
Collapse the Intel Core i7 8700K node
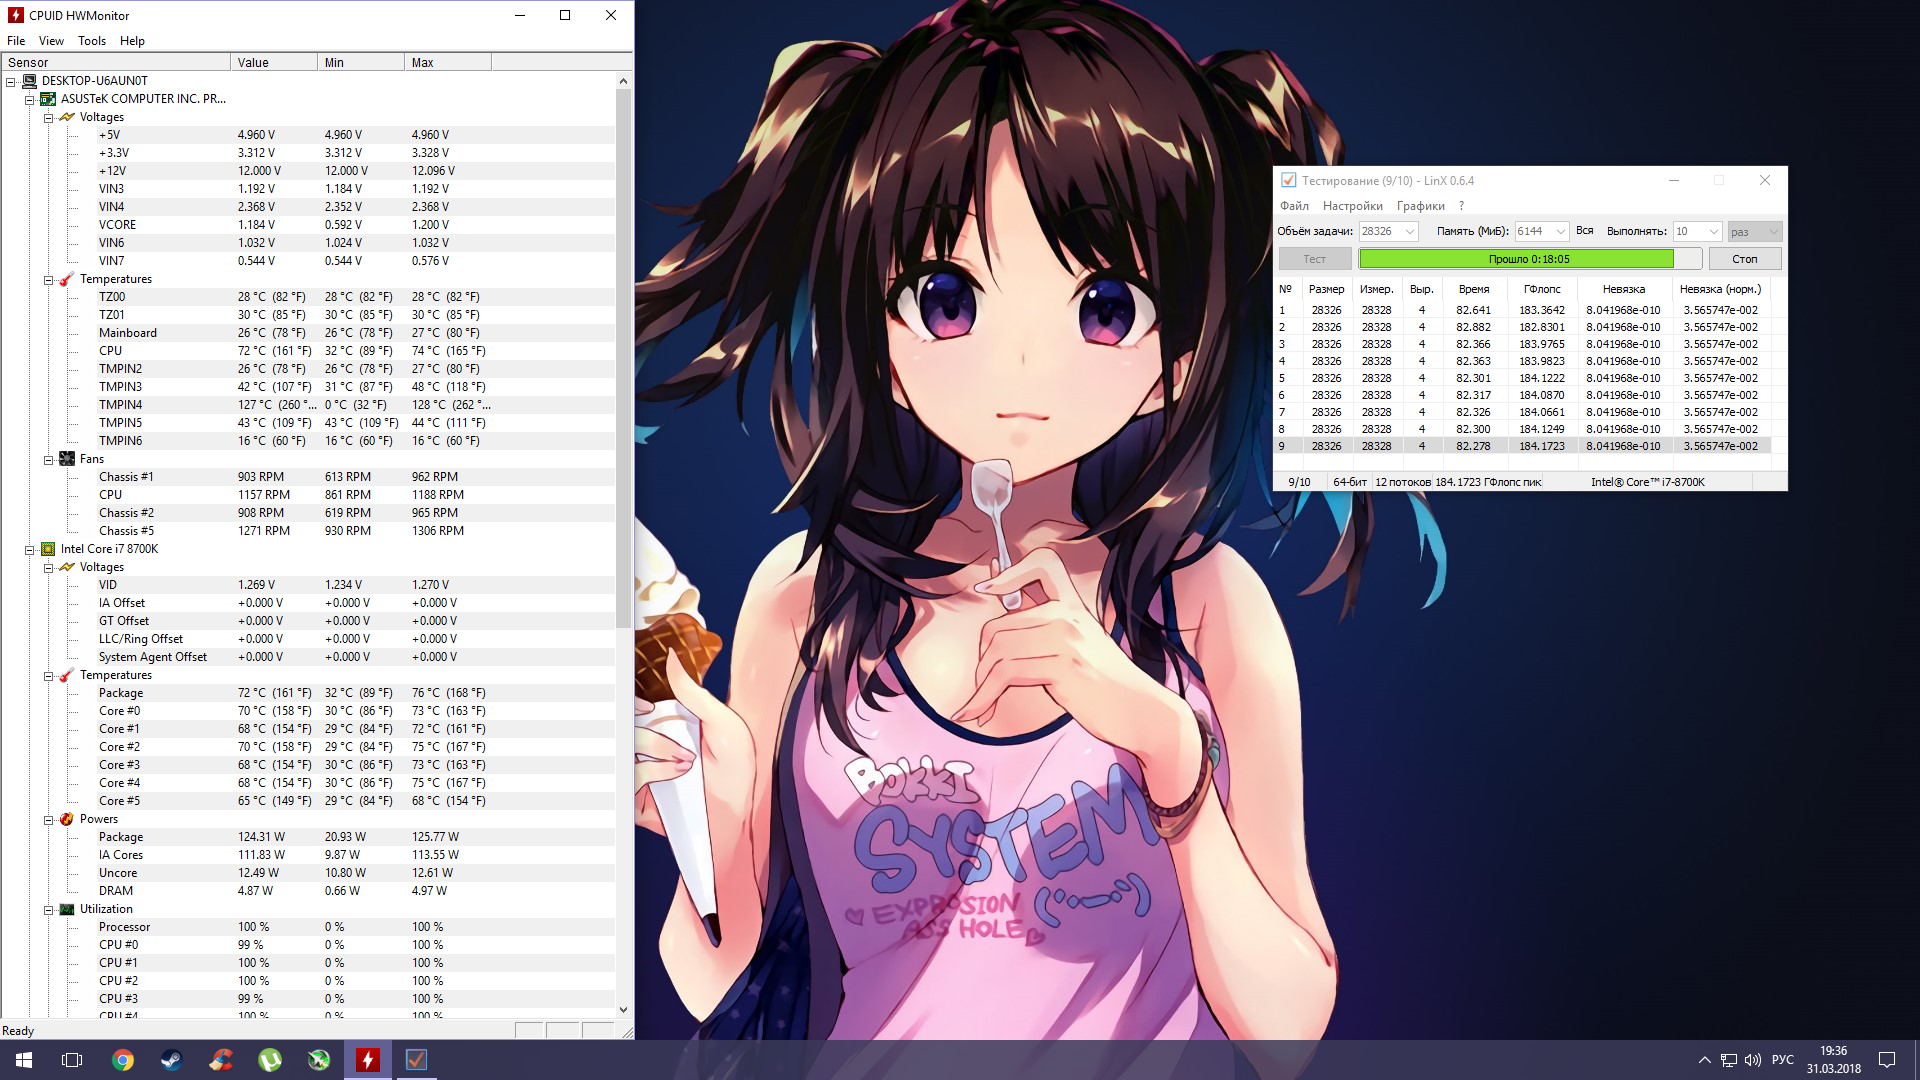point(29,549)
